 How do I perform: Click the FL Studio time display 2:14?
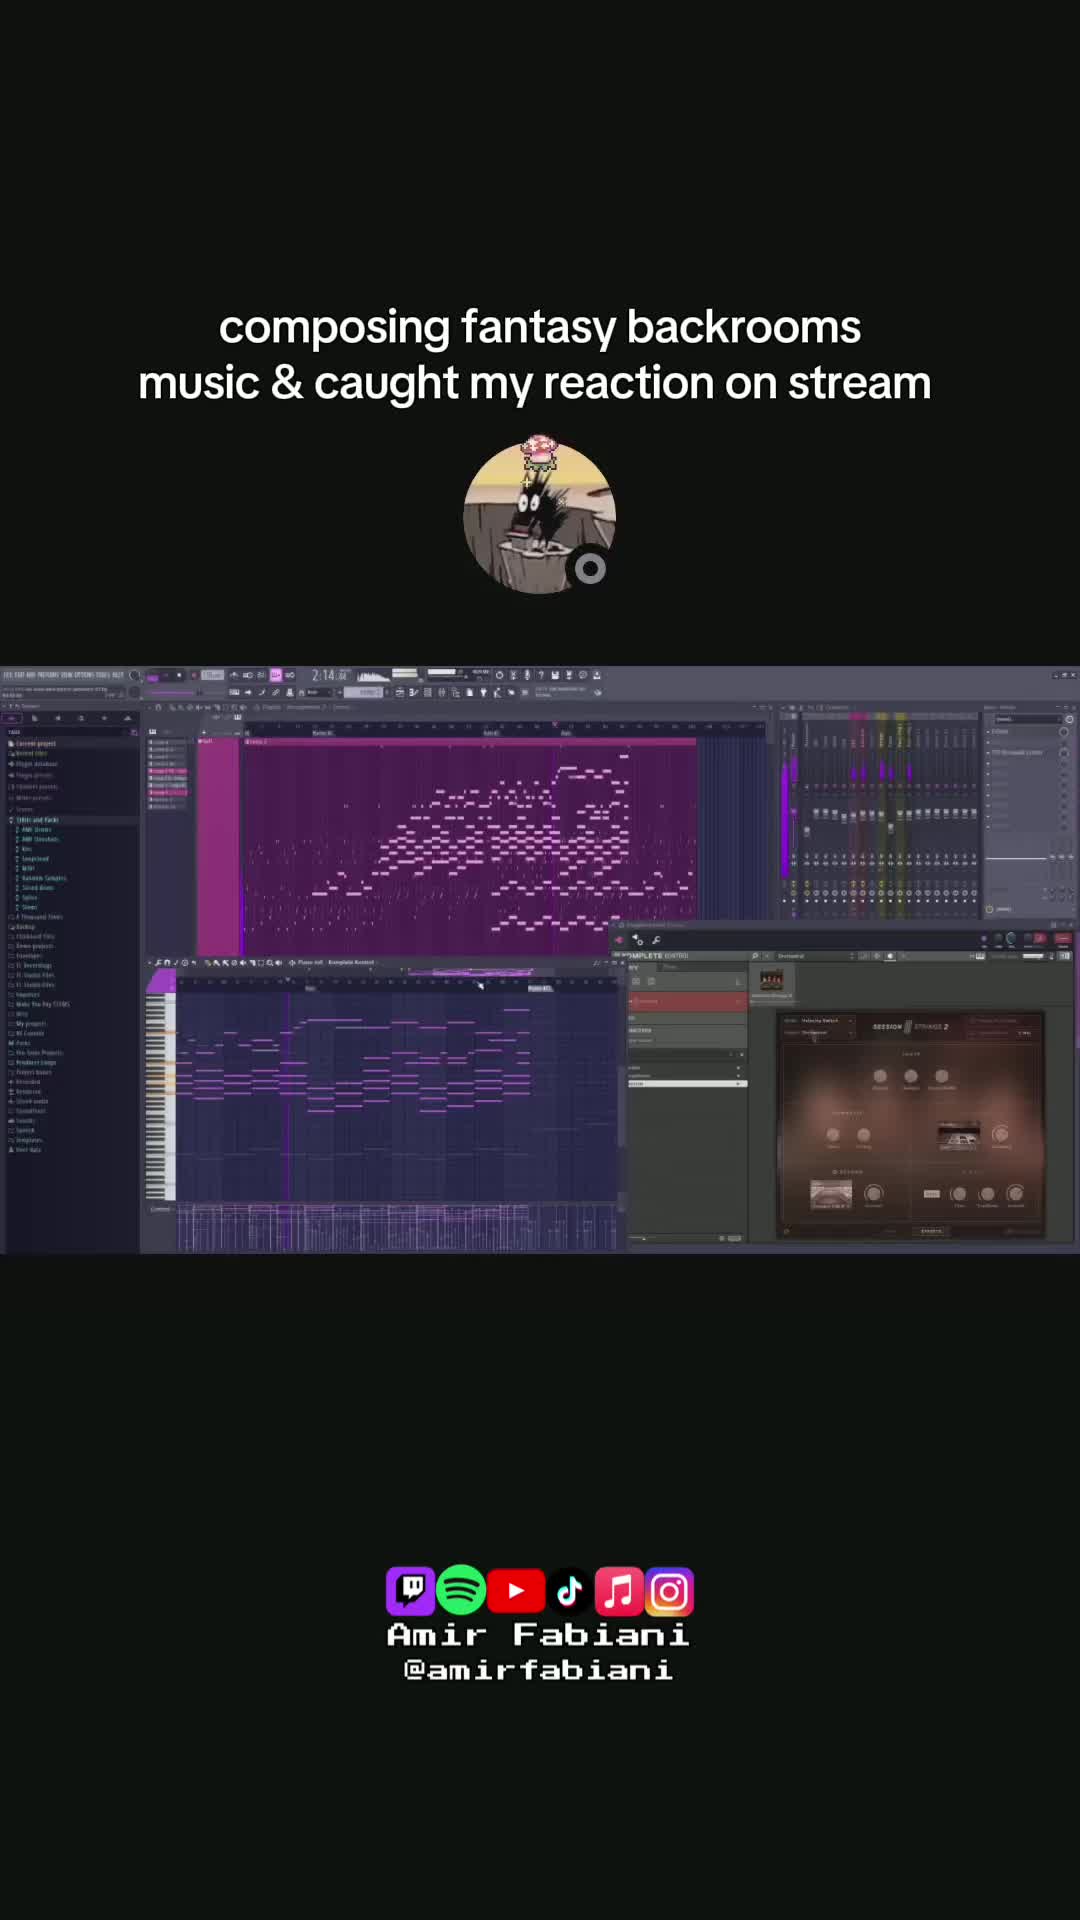tap(328, 675)
